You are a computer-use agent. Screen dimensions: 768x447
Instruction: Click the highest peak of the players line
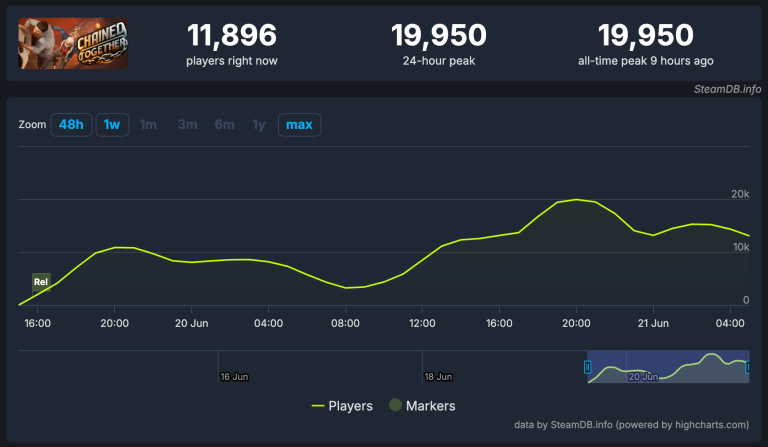coord(577,200)
